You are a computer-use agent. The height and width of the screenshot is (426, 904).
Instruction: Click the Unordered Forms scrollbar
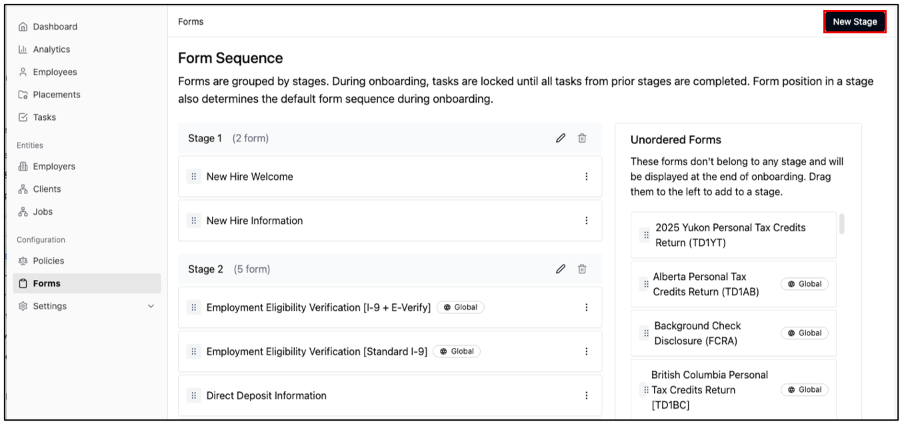click(842, 224)
